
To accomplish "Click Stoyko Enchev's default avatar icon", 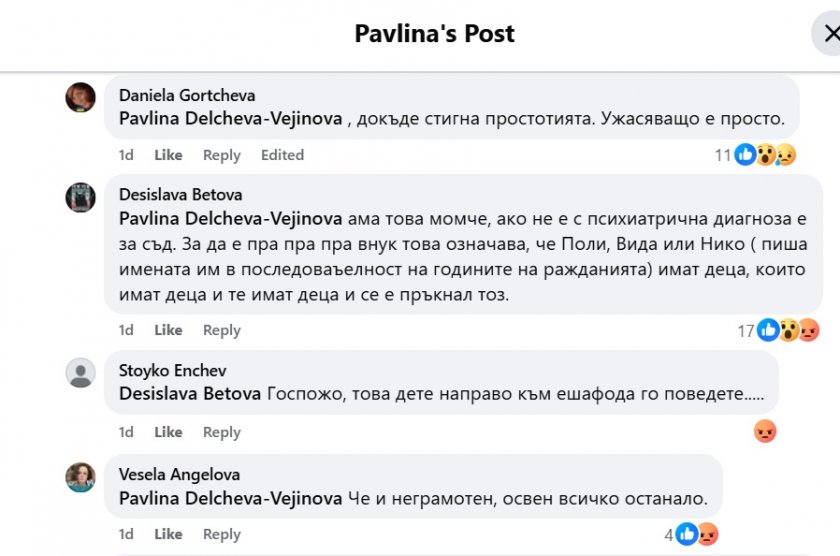I will tap(80, 373).
